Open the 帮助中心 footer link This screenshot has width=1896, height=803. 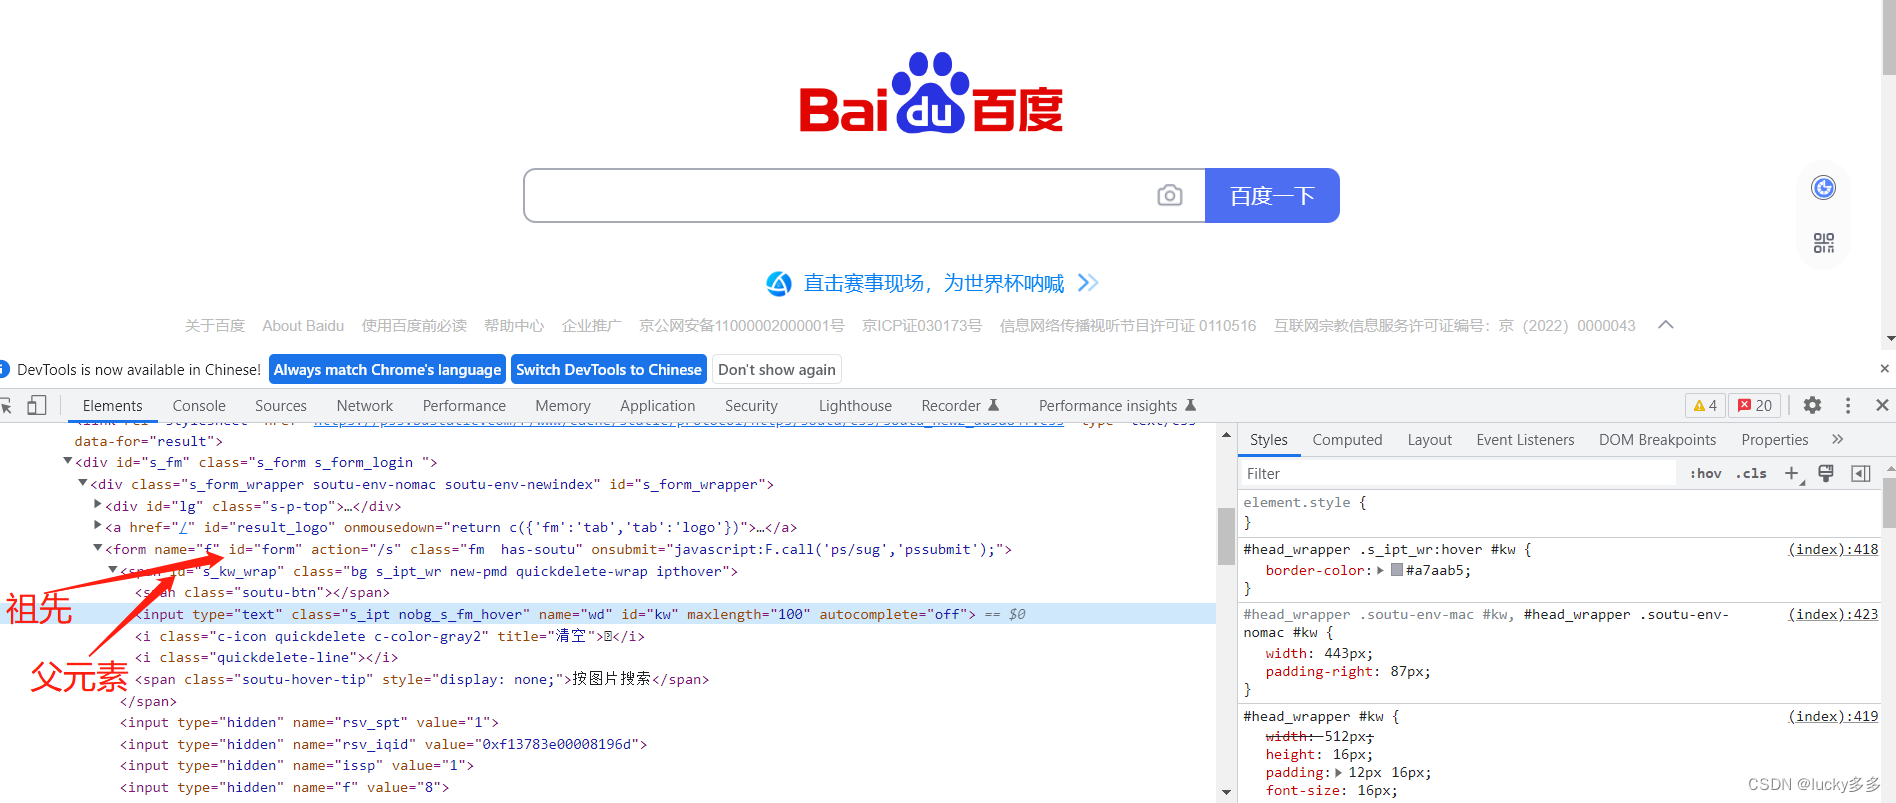pos(514,325)
